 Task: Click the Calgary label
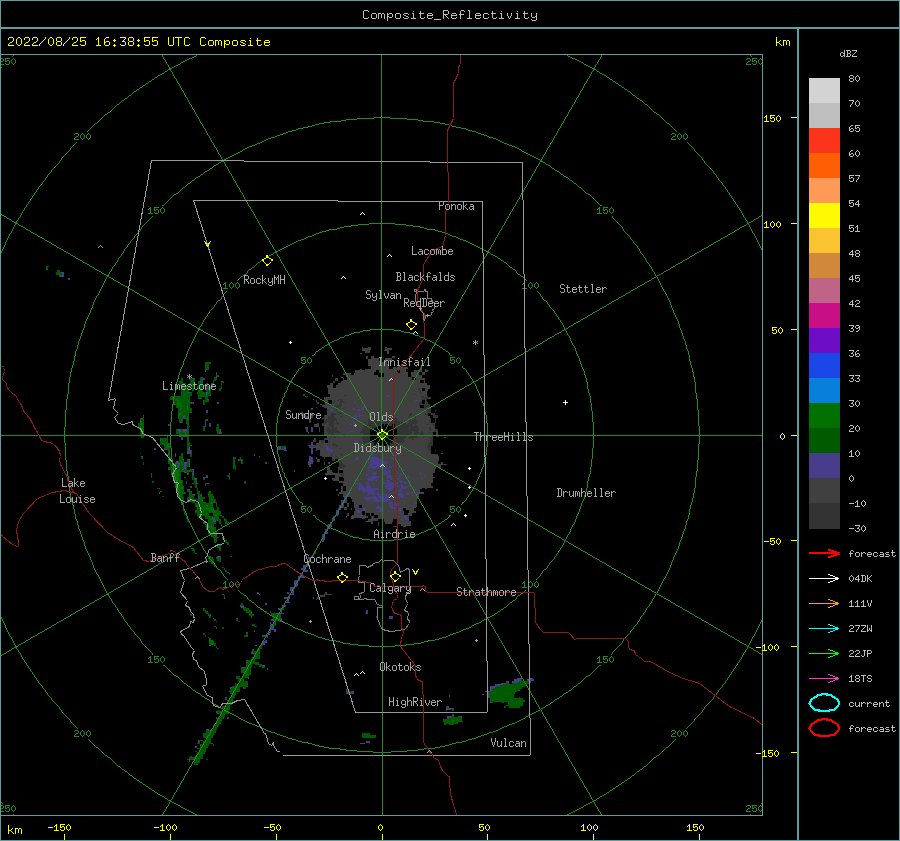(390, 588)
